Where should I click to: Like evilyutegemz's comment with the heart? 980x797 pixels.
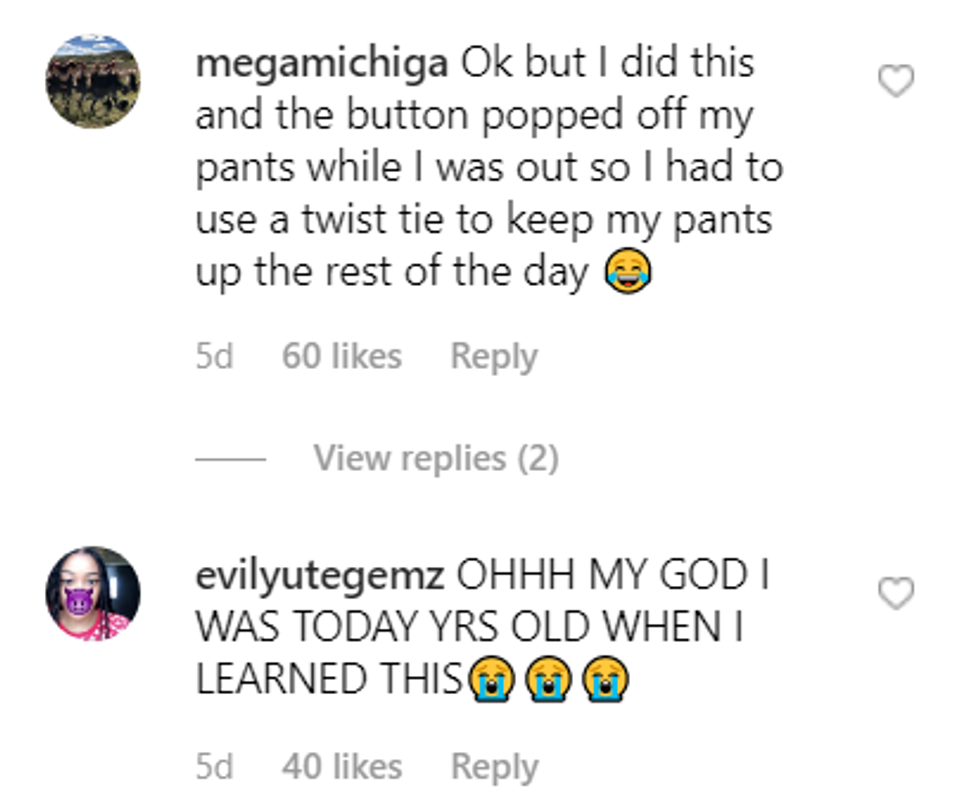coord(896,594)
